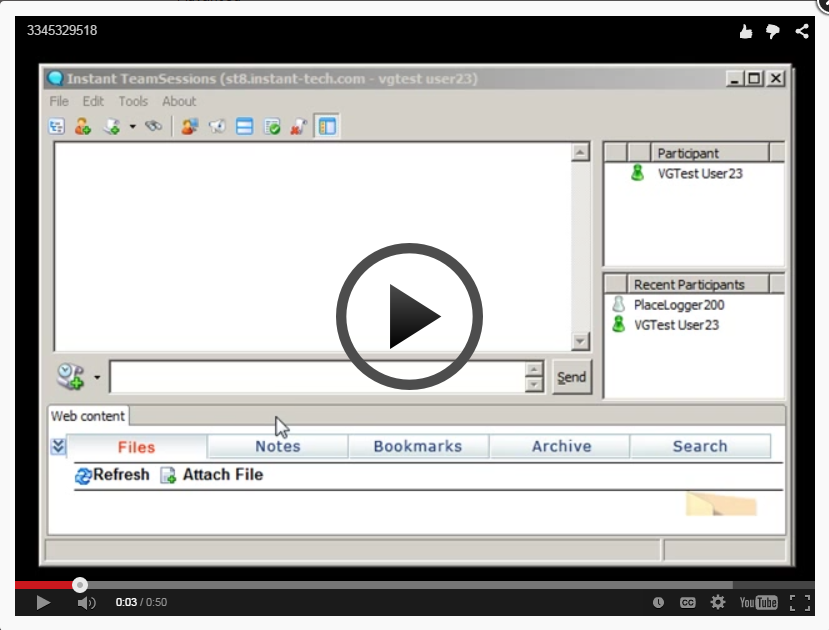
Task: Open the Edit menu
Action: pos(93,101)
